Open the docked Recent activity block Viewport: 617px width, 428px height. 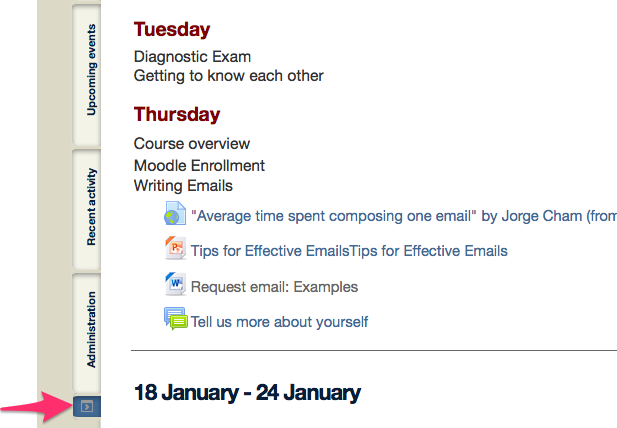pos(87,210)
